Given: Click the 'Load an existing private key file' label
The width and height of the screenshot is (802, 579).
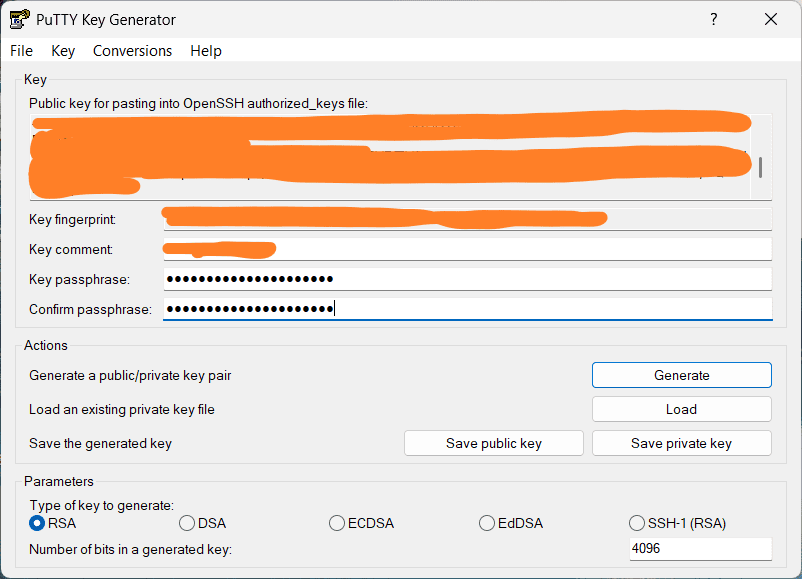Looking at the screenshot, I should (122, 409).
